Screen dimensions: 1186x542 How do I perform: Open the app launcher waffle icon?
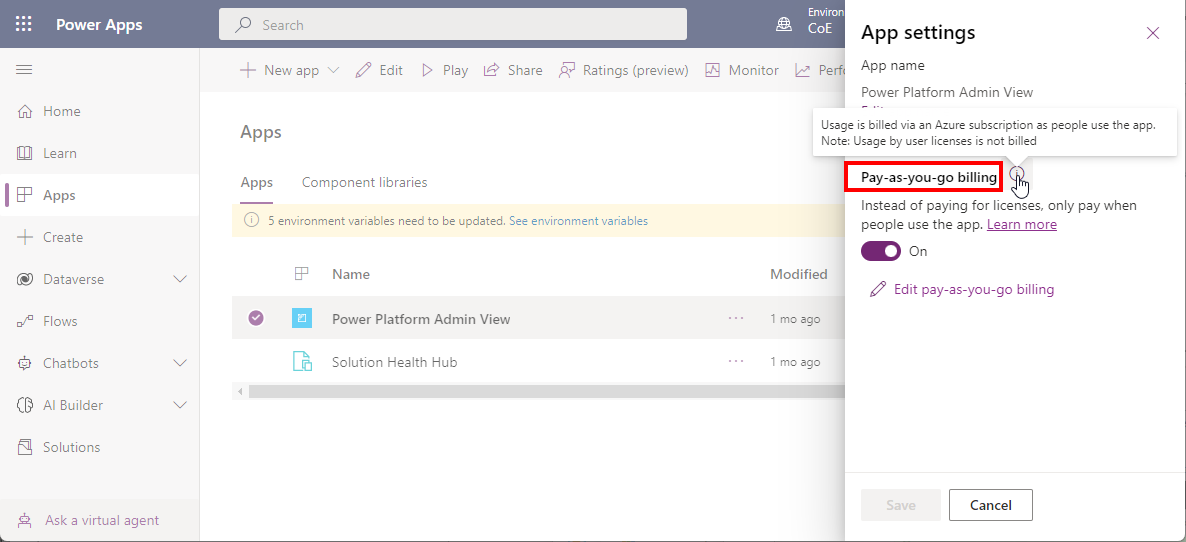click(x=24, y=24)
